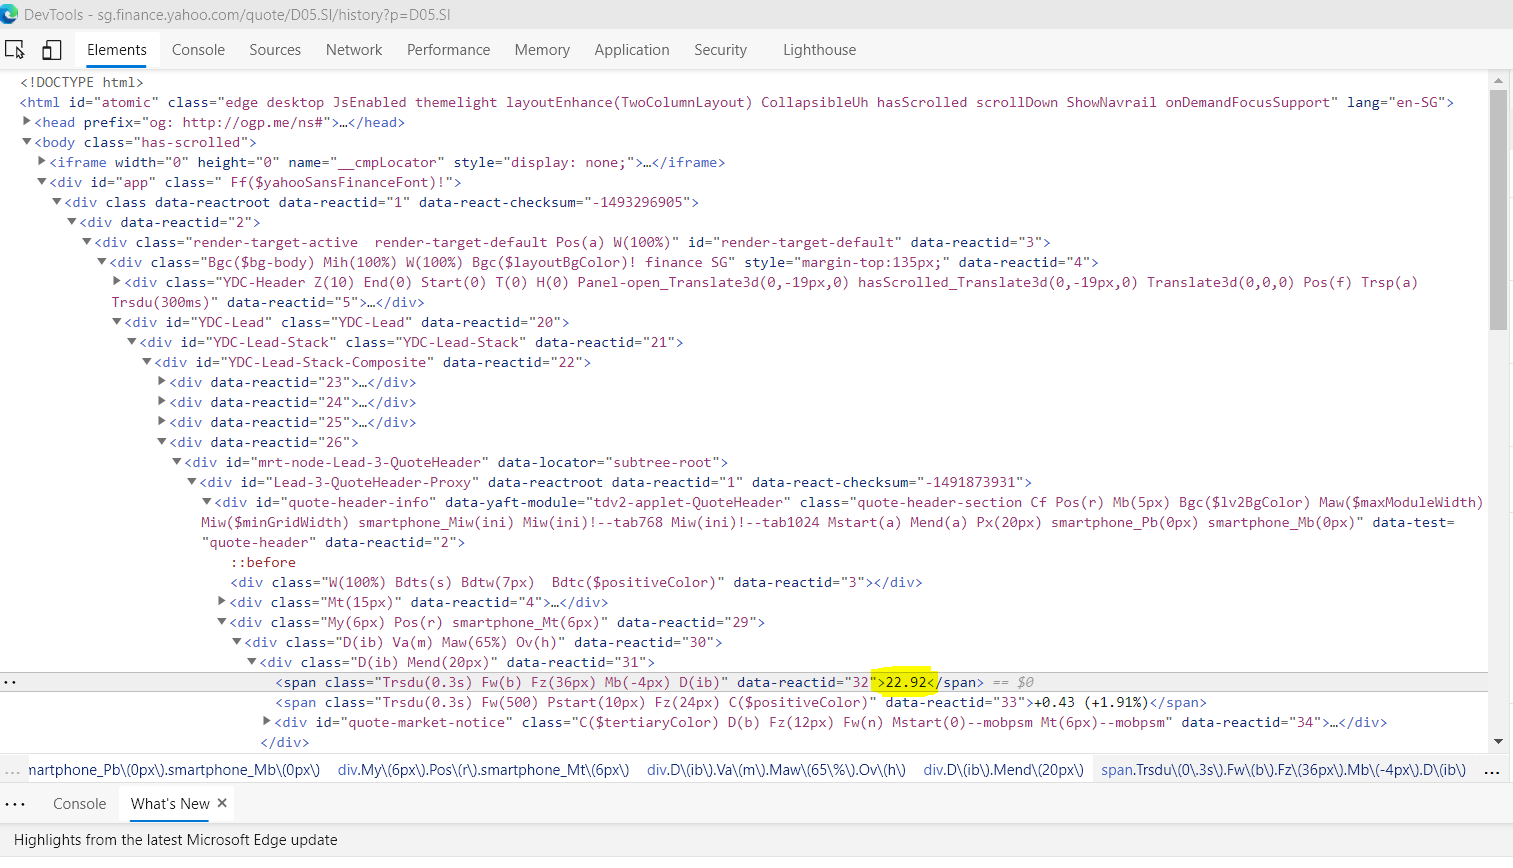Select the data-reactroot checksum -1493296905 row

tap(382, 202)
